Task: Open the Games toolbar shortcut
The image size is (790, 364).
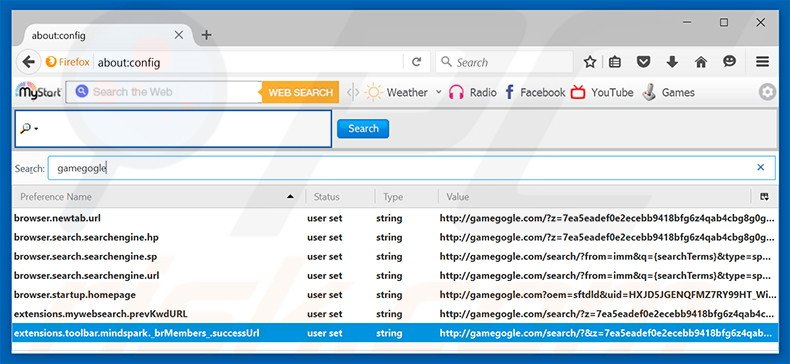Action: (668, 92)
